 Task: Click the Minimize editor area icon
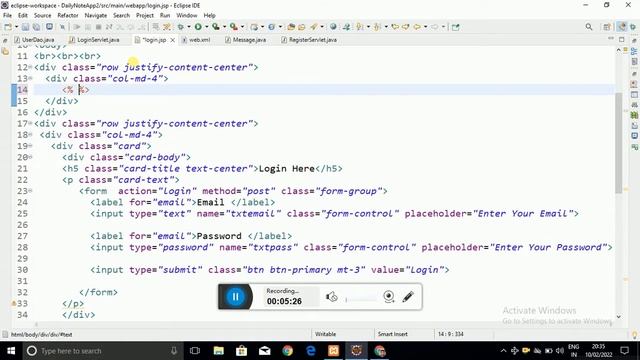(x=611, y=39)
